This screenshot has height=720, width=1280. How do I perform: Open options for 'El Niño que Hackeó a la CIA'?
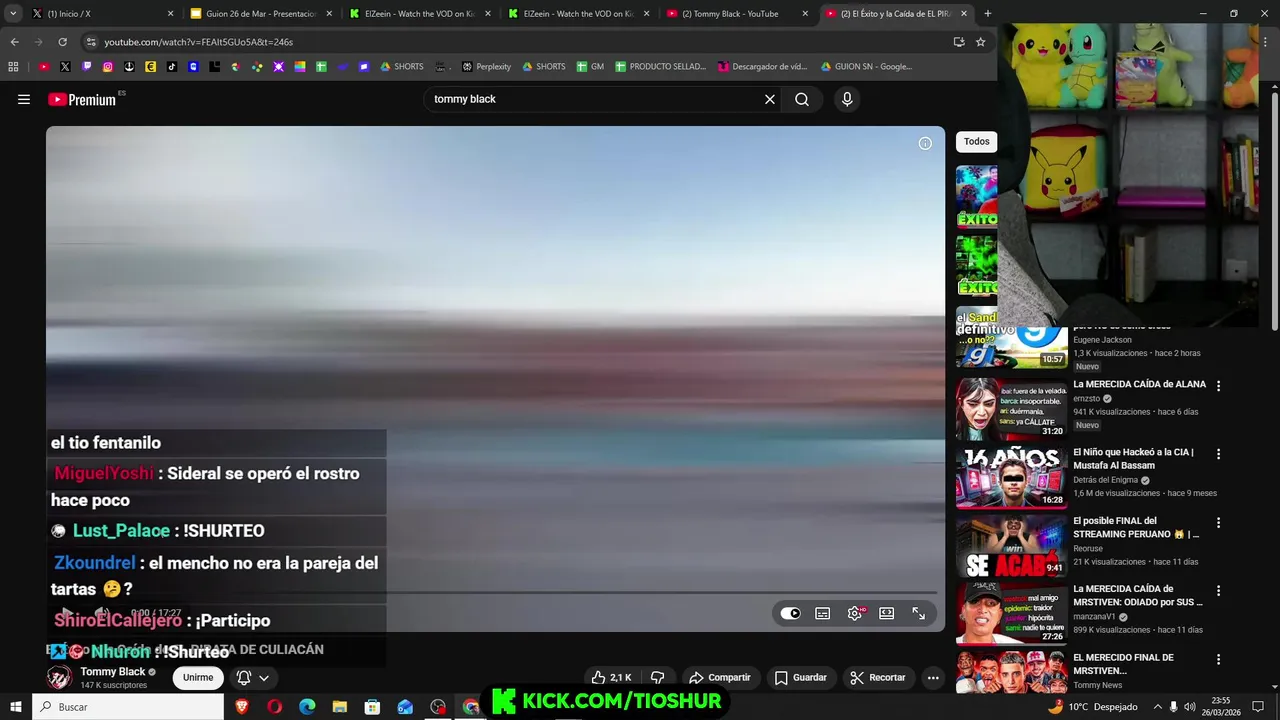[1218, 454]
